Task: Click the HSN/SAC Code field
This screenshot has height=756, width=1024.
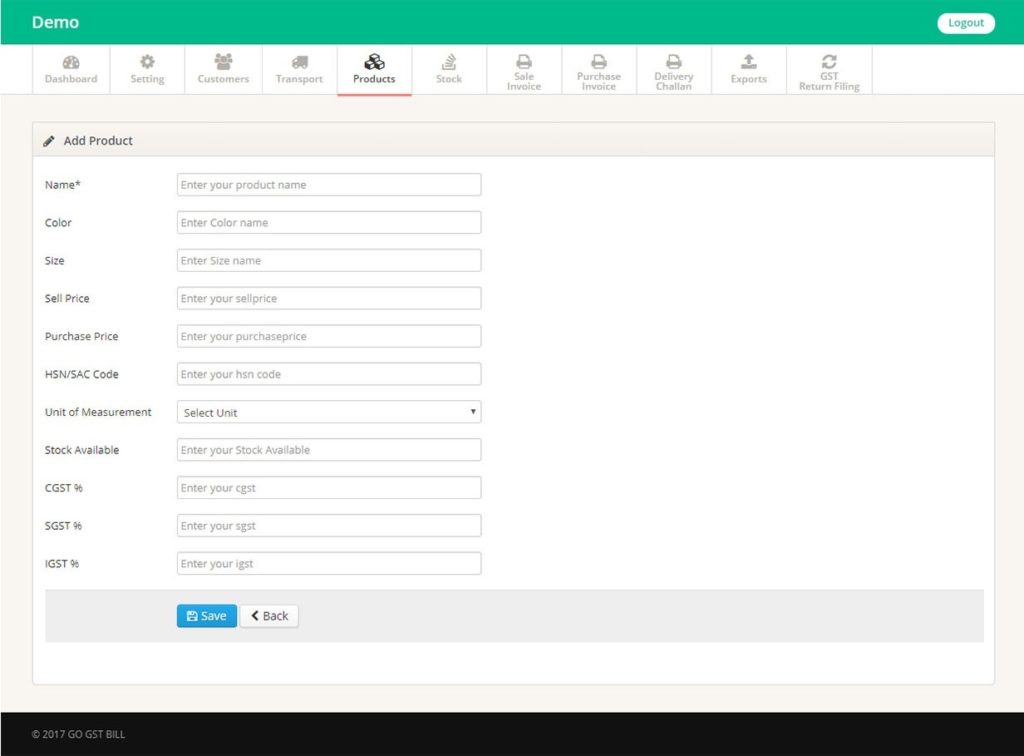Action: click(x=328, y=373)
